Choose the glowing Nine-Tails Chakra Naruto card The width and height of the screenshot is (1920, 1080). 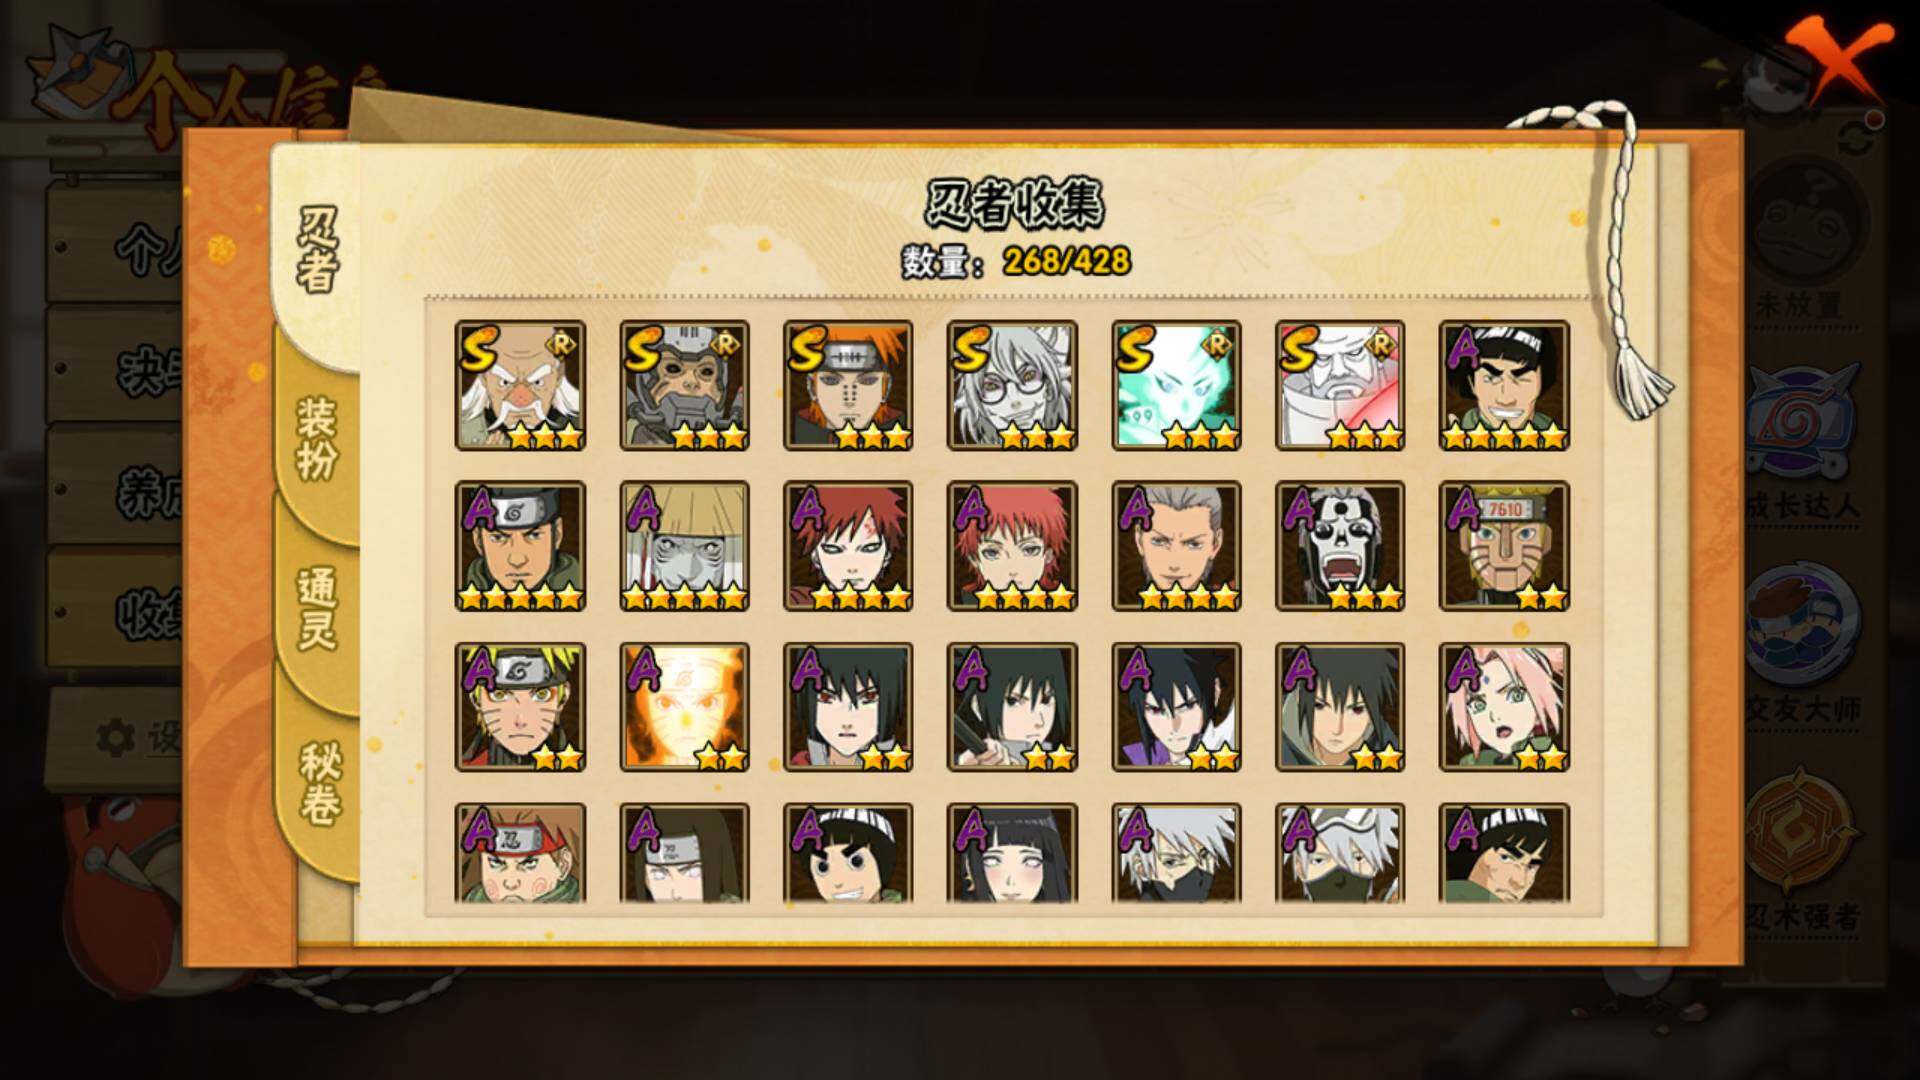click(684, 707)
